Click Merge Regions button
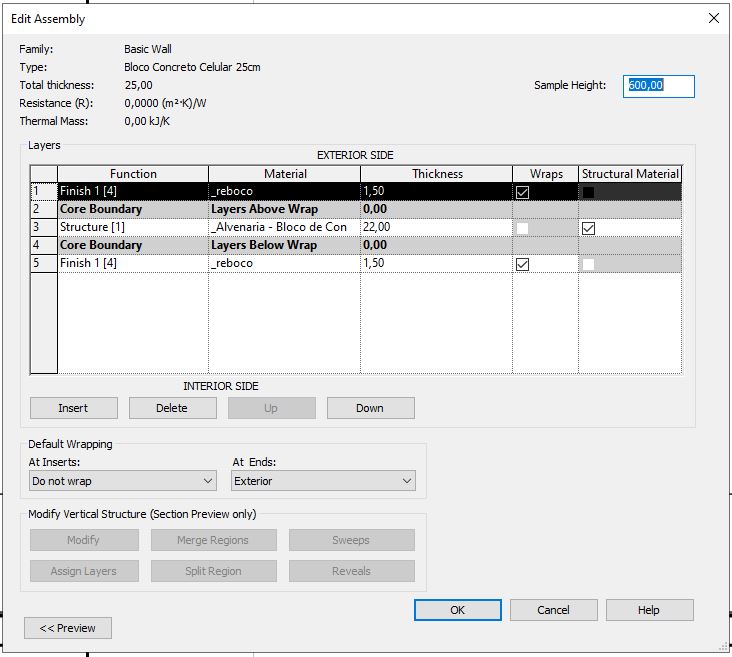 [213, 540]
